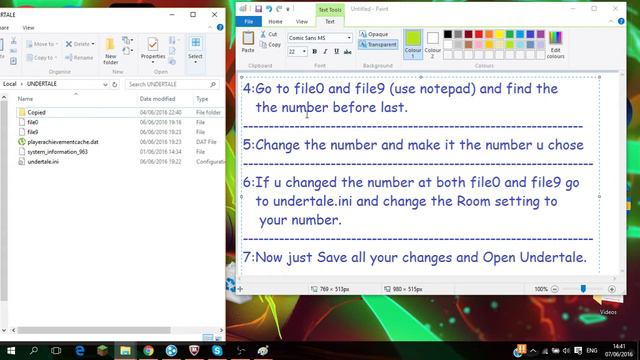The image size is (640, 360).
Task: Open the Select menu in Explorer ribbon
Action: point(196,50)
